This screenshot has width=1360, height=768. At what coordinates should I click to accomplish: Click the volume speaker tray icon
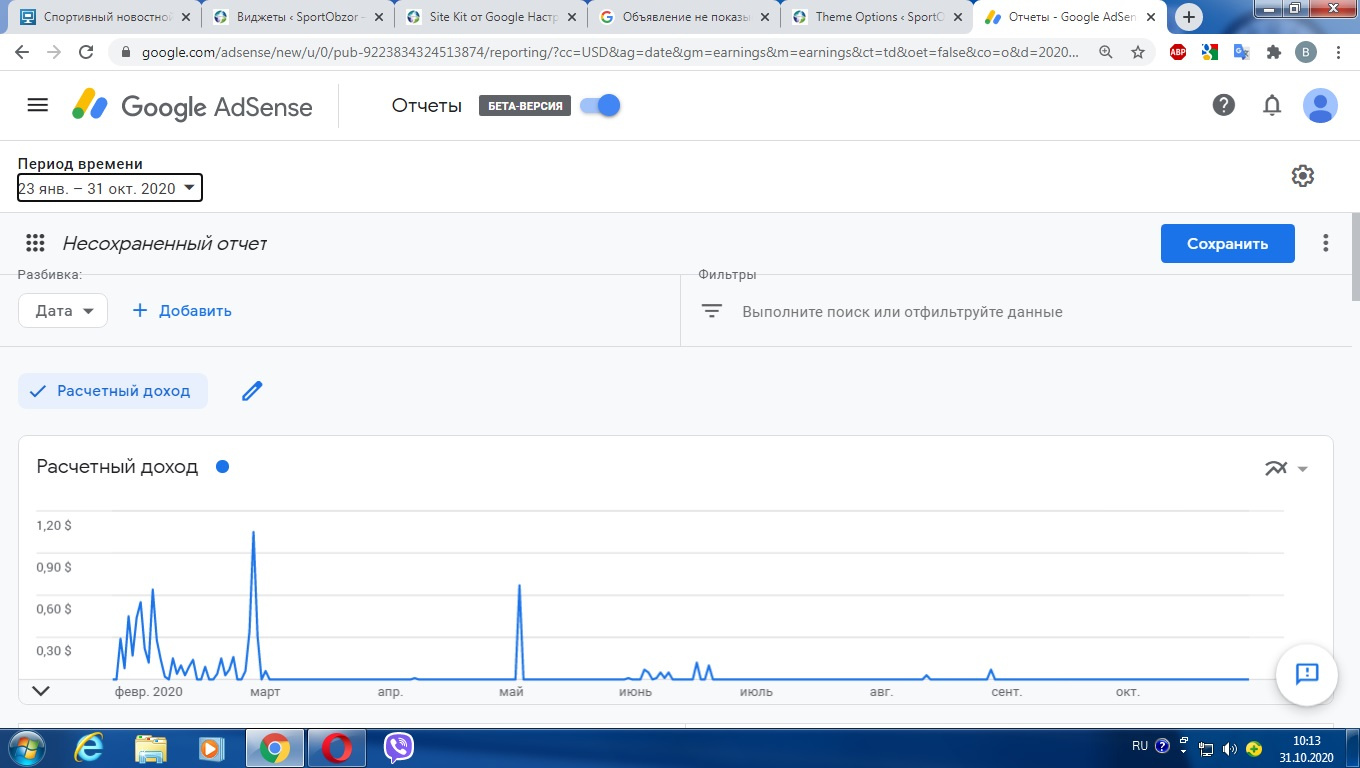pyautogui.click(x=1229, y=748)
